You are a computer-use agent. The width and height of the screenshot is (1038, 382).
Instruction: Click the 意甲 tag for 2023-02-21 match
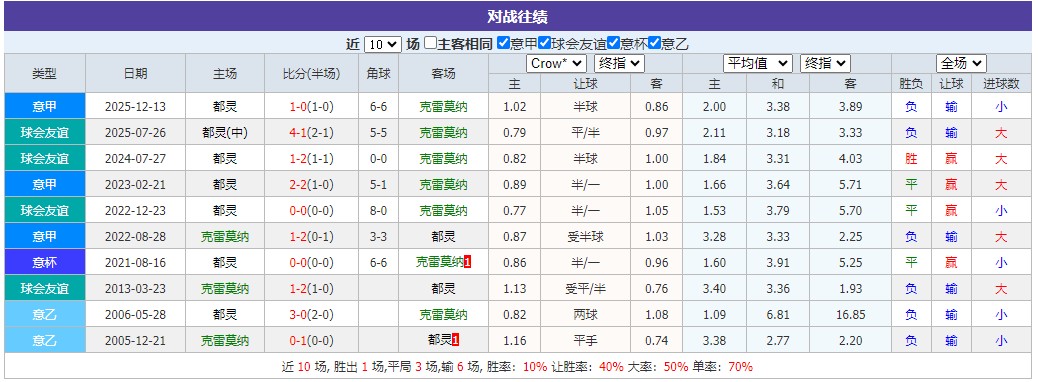[x=45, y=185]
